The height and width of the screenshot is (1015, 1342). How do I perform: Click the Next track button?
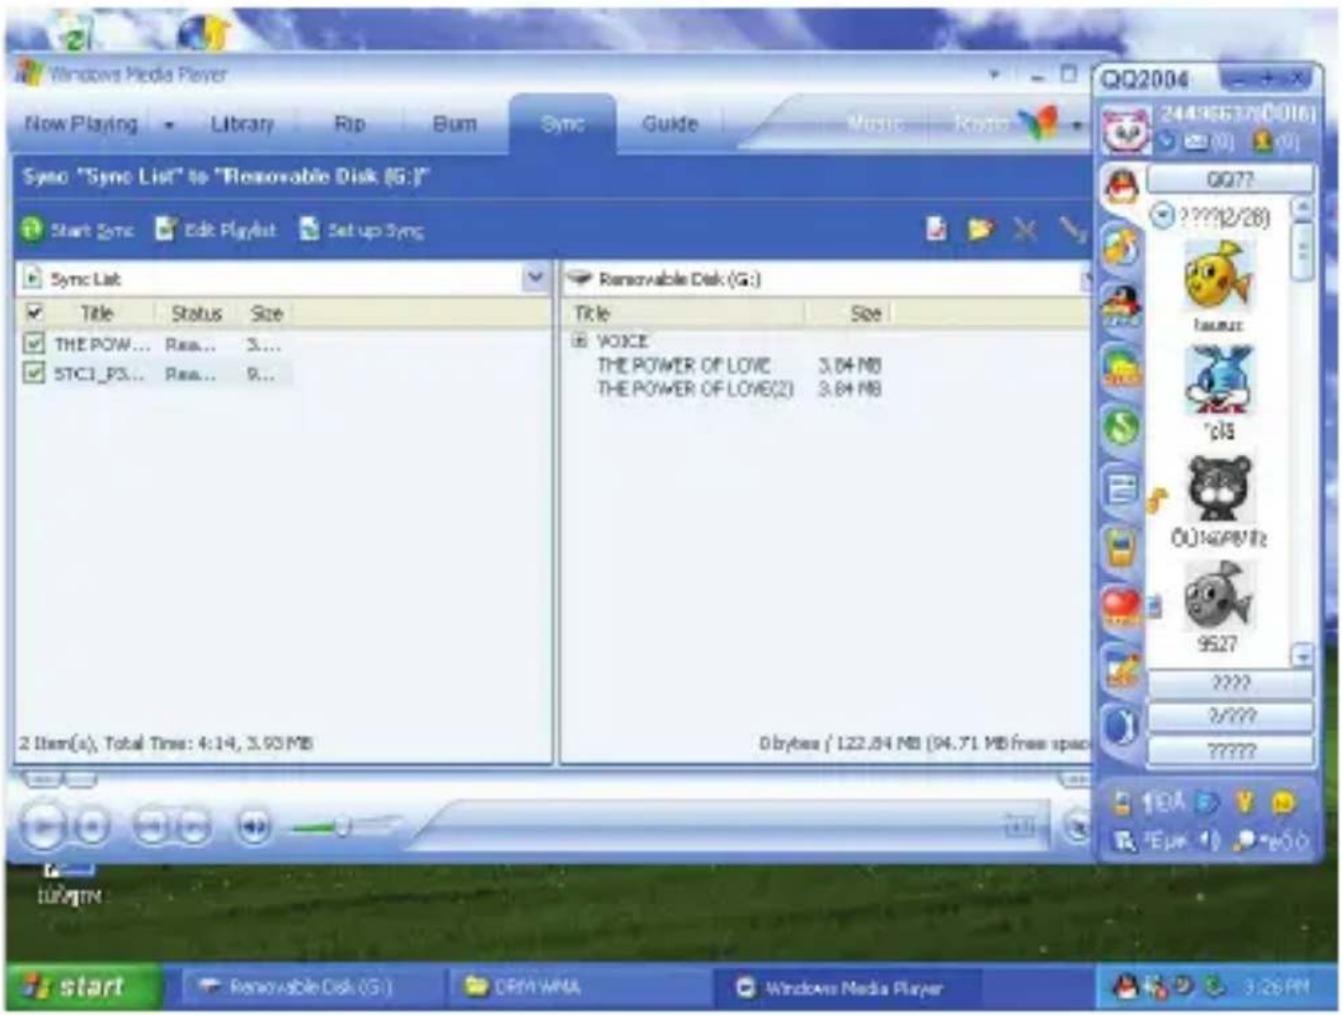pyautogui.click(x=193, y=826)
